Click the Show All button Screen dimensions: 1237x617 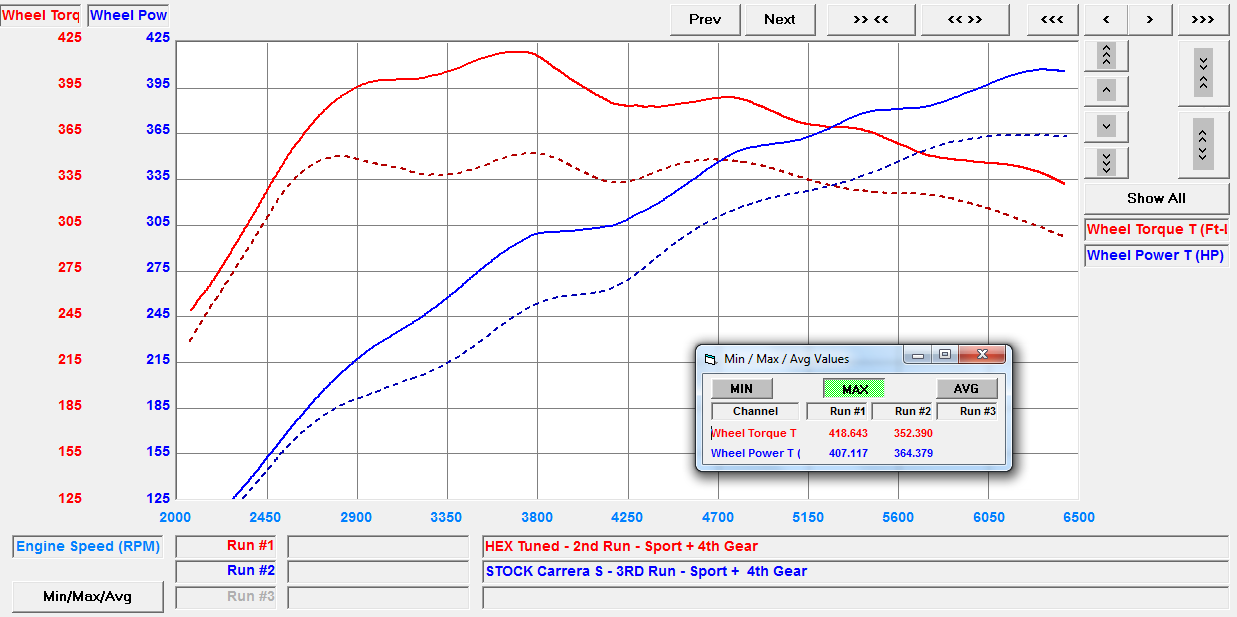(x=1156, y=198)
